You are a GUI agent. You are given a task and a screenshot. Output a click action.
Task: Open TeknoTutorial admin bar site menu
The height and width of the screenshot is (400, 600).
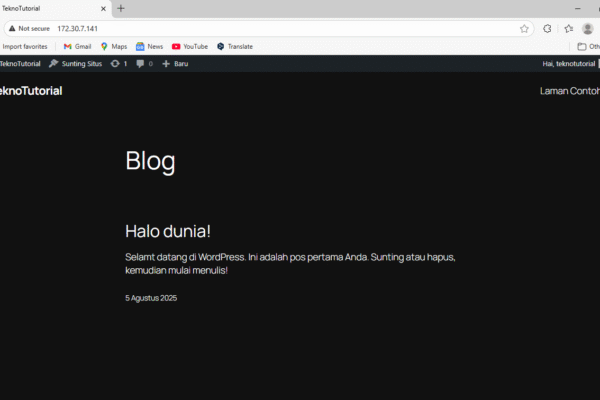[20, 64]
